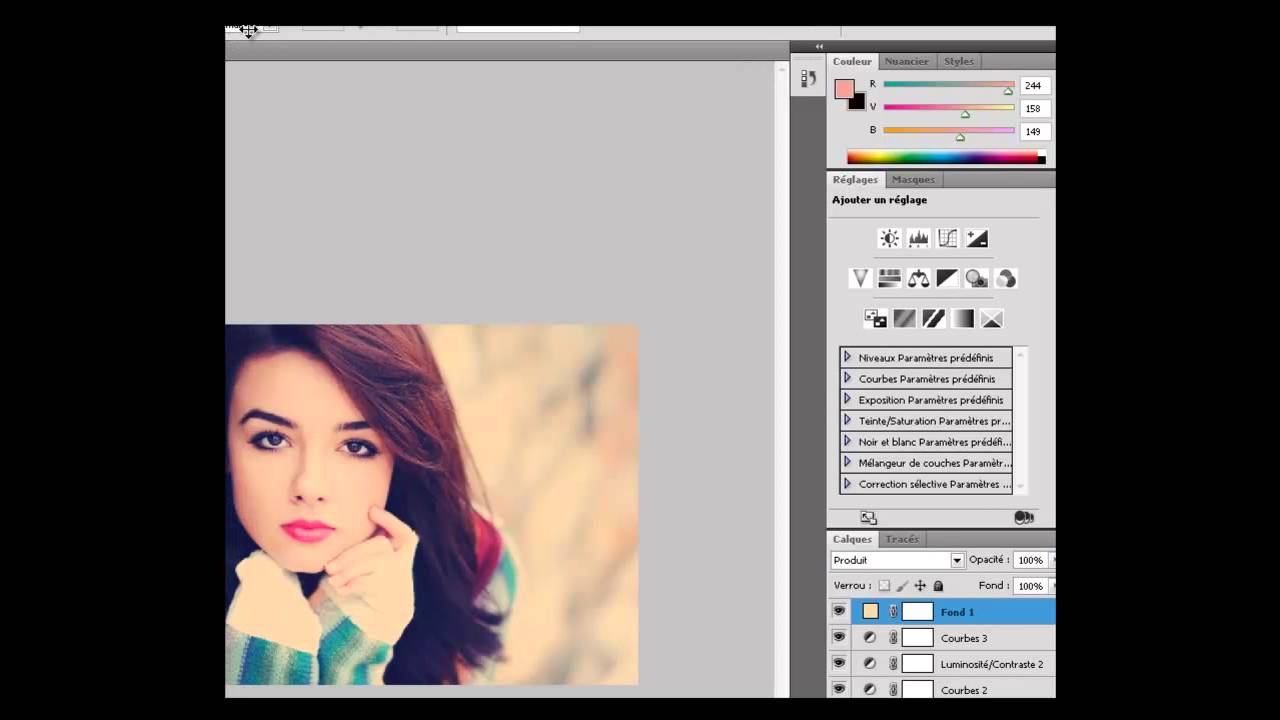The width and height of the screenshot is (1280, 720).
Task: Add a Posterize adjustment icon
Action: click(904, 318)
